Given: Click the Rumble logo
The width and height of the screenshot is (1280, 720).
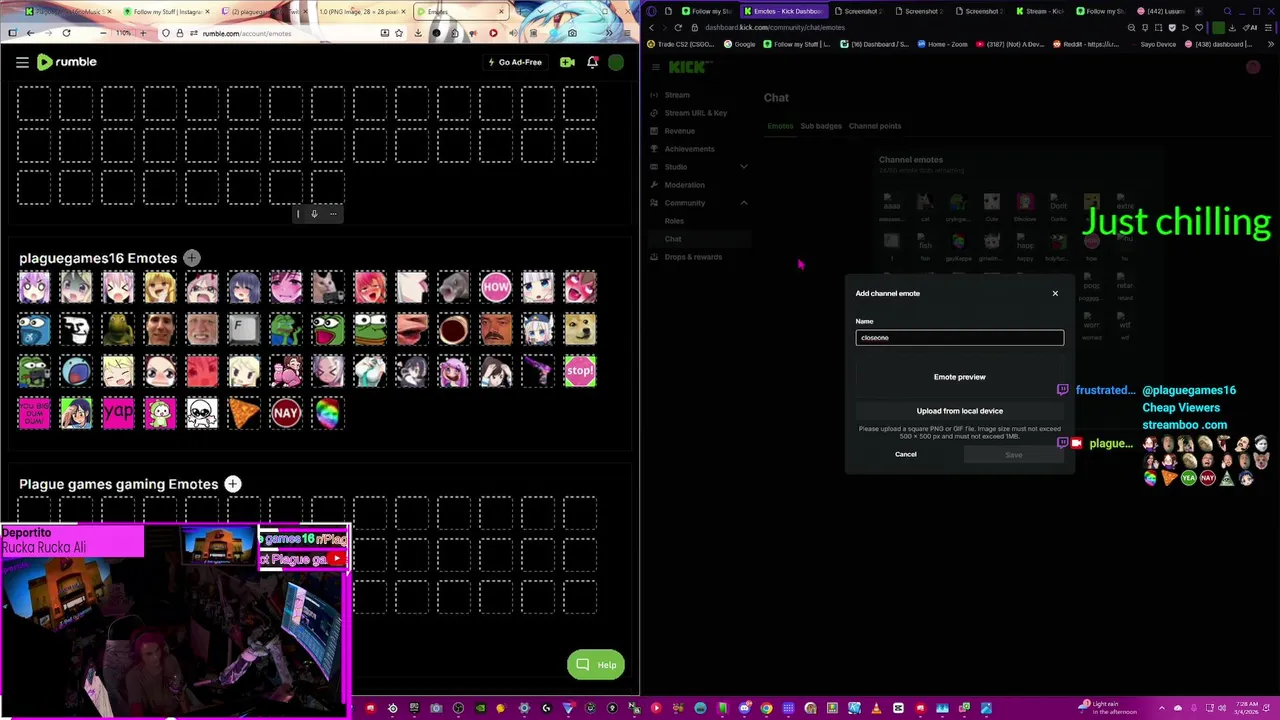Looking at the screenshot, I should click(x=67, y=62).
